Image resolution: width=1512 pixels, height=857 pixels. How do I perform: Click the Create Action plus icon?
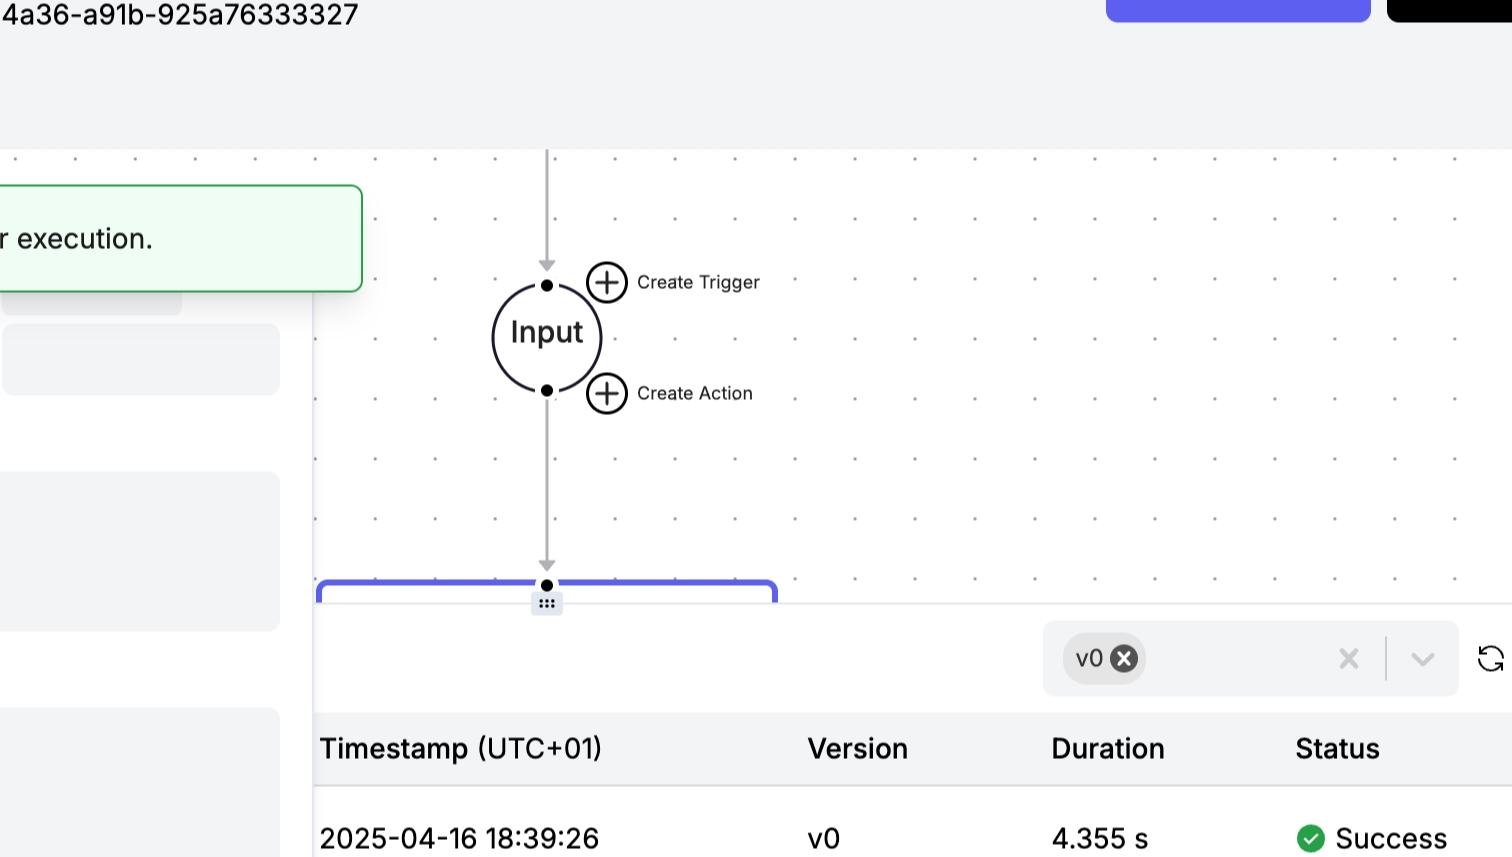[607, 393]
